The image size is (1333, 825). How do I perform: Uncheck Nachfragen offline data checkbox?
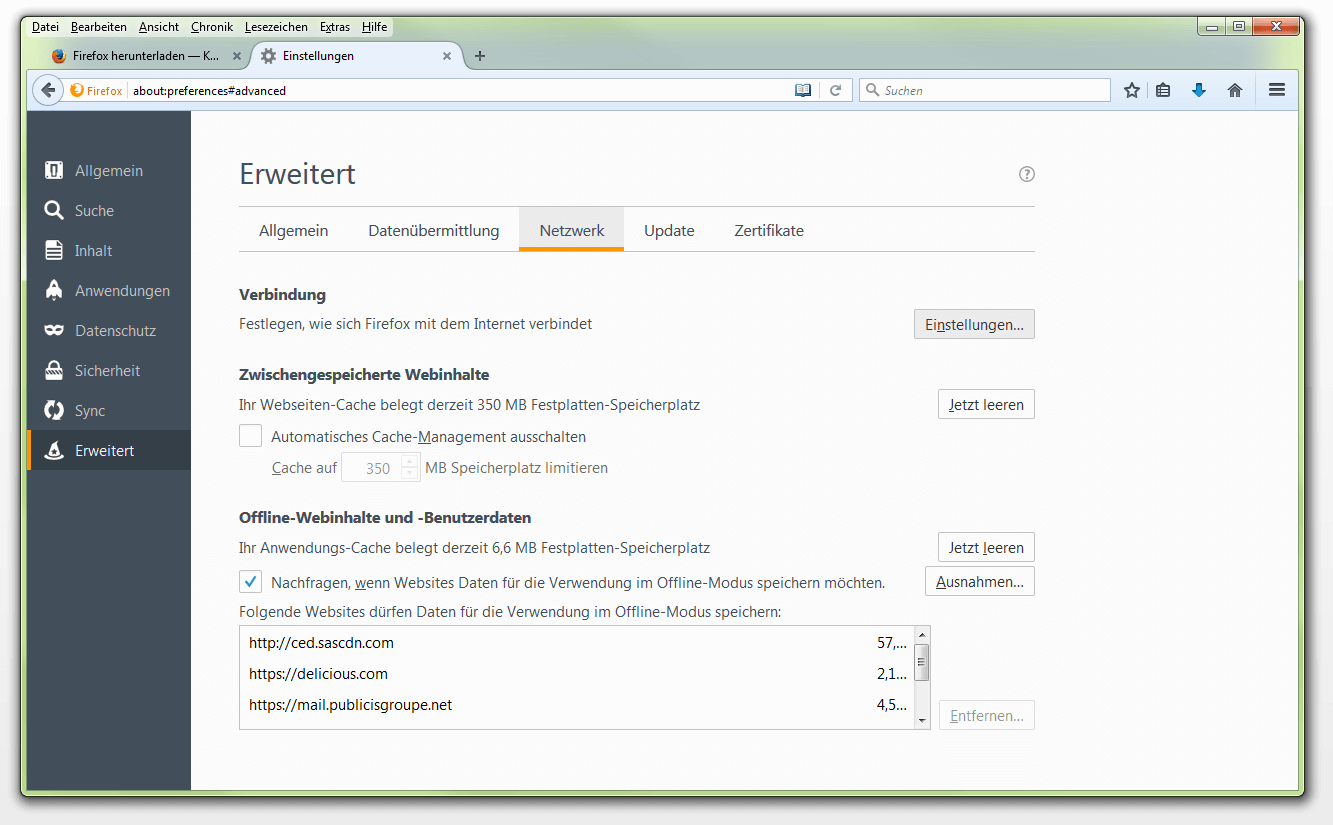click(250, 582)
